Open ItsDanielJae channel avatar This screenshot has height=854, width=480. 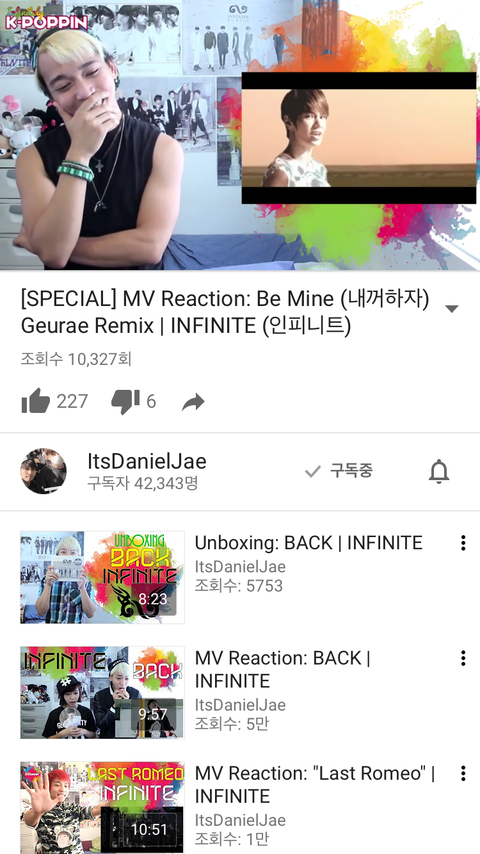pyautogui.click(x=44, y=471)
